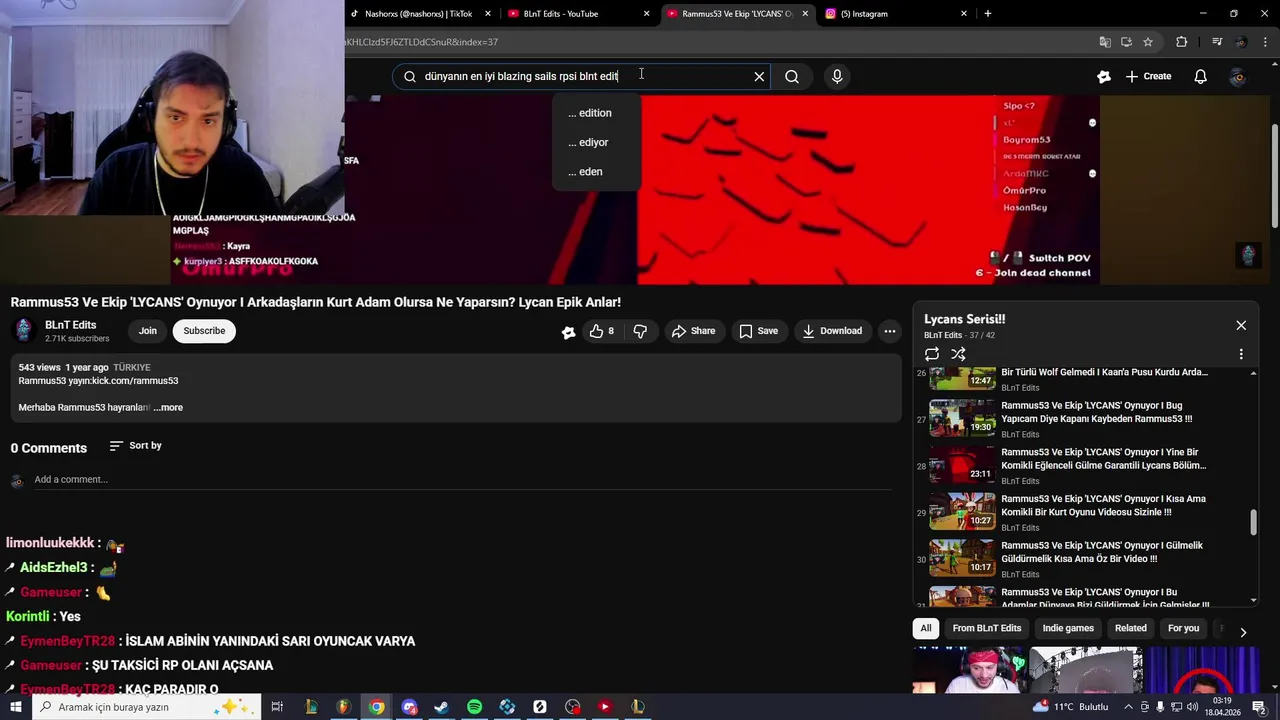Image resolution: width=1280 pixels, height=720 pixels.
Task: Open YouTube account avatar menu
Action: coord(1238,77)
